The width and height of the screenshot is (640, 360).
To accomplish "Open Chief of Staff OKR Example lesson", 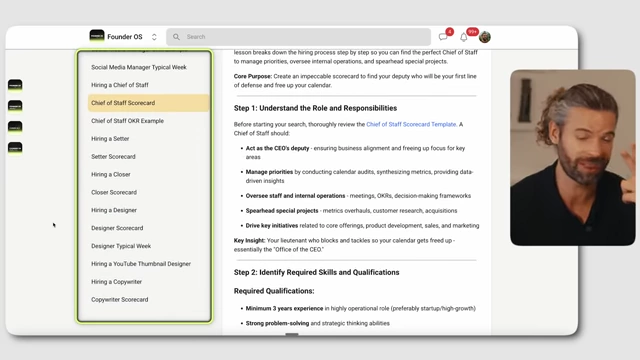I will coord(127,121).
